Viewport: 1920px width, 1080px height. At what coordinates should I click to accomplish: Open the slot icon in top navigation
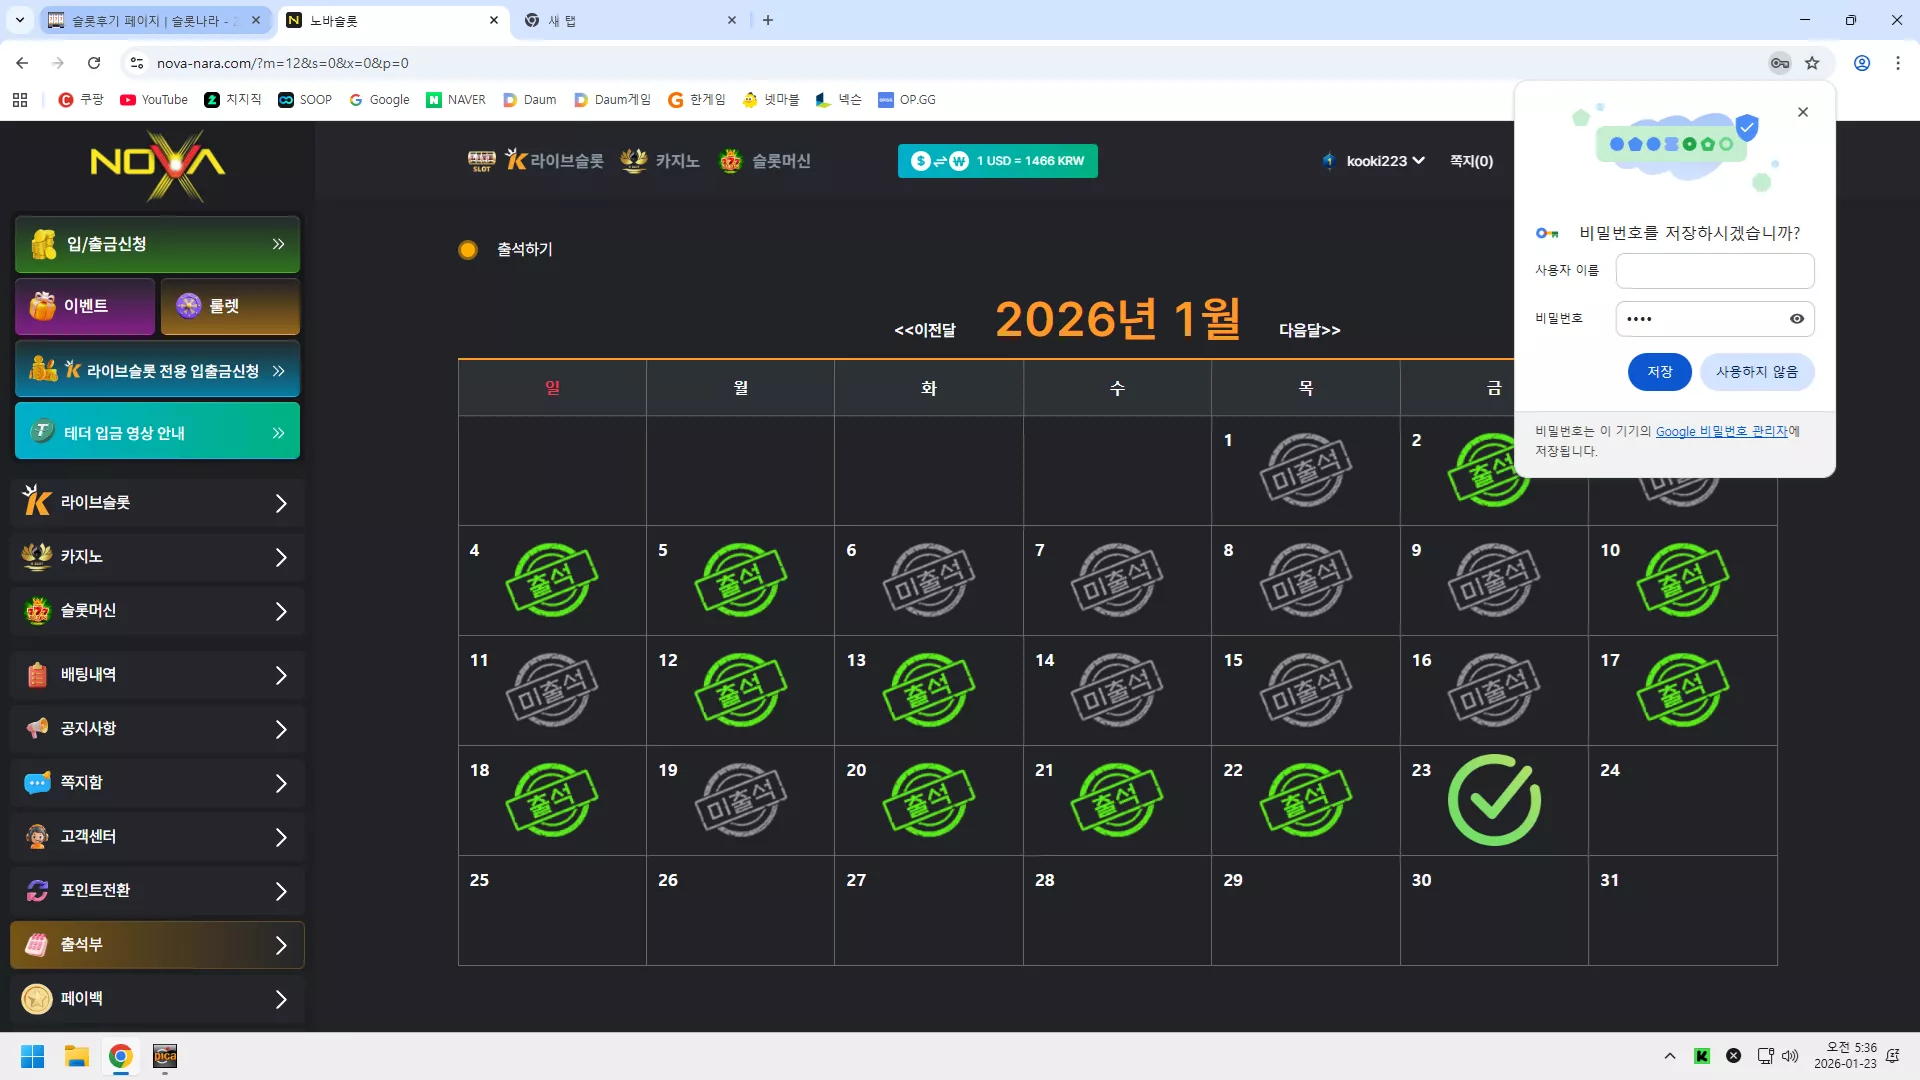click(481, 161)
